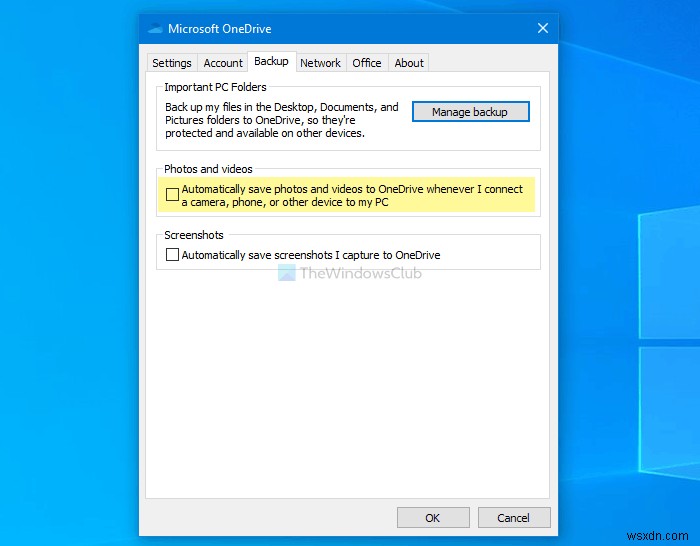The image size is (700, 546).
Task: Tick automatically save screenshots to OneDrive
Action: [x=172, y=254]
